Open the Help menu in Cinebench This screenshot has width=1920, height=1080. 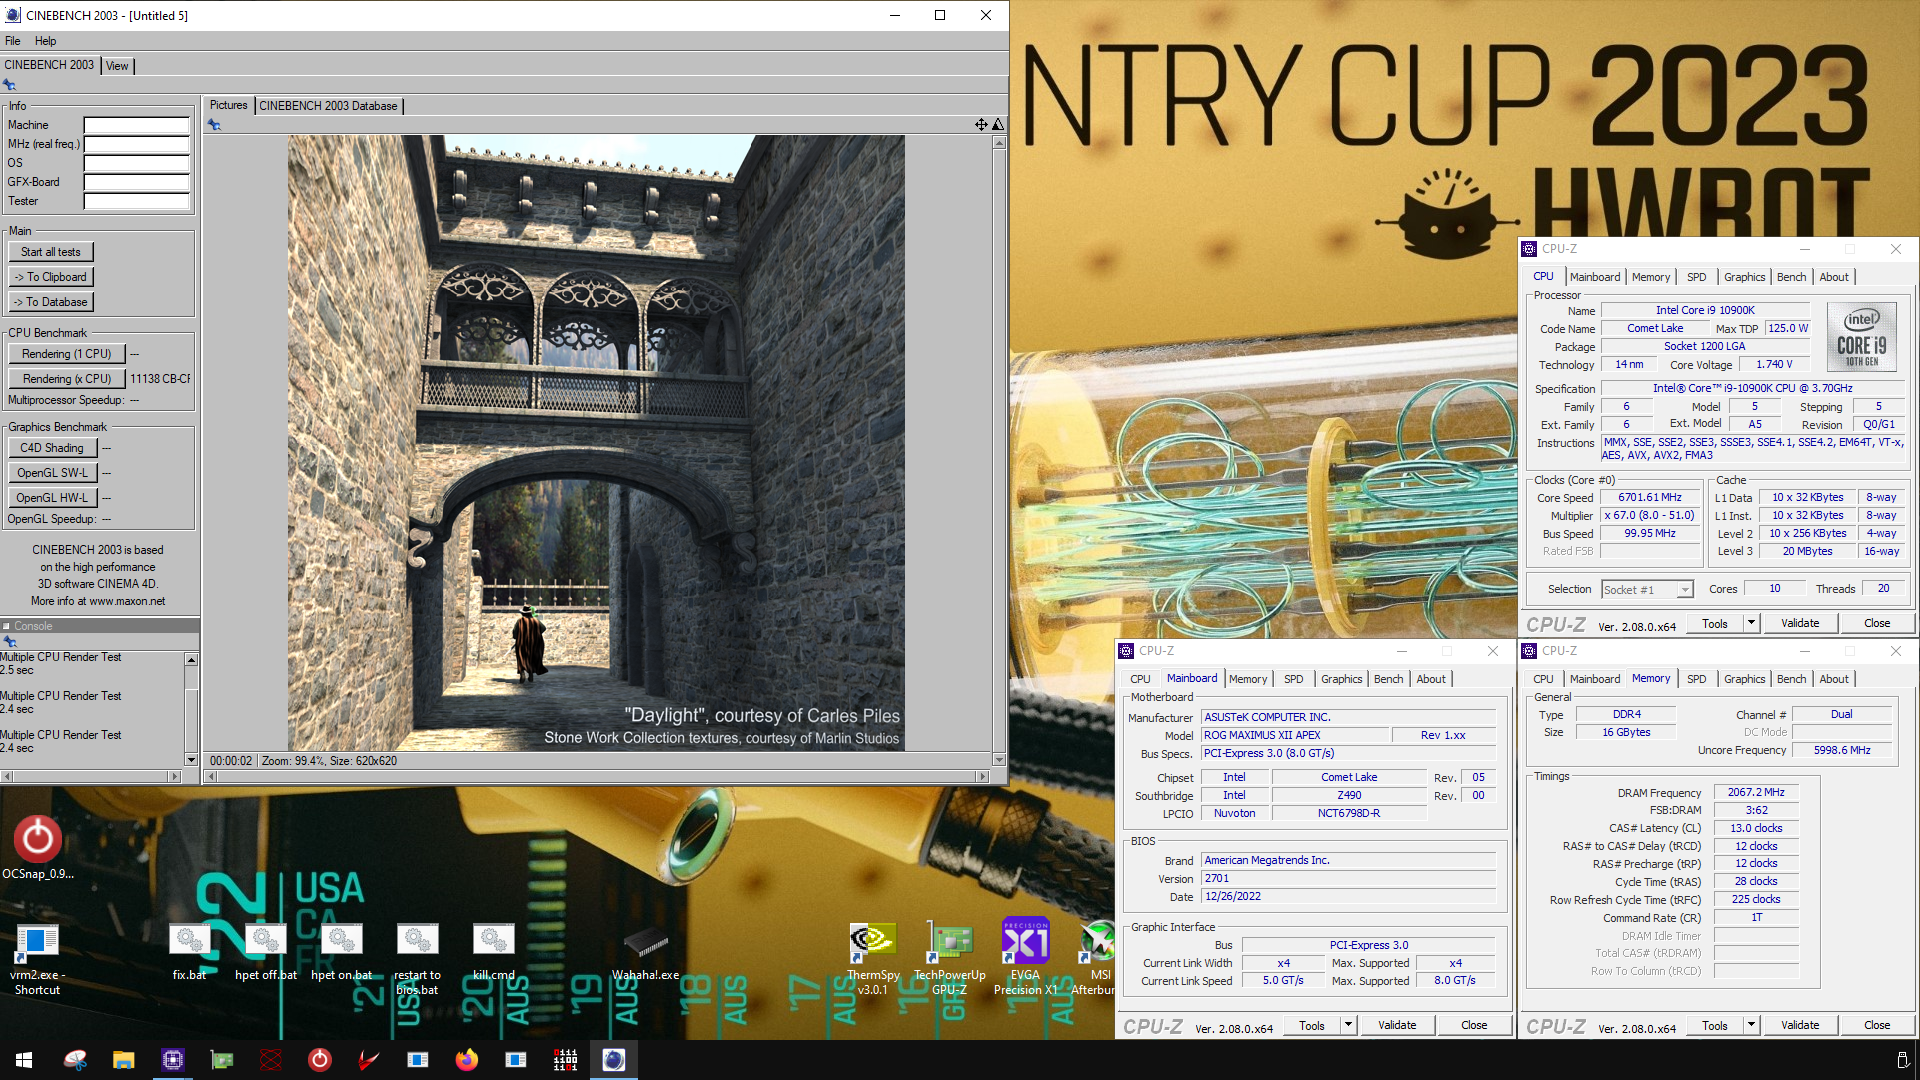click(45, 41)
